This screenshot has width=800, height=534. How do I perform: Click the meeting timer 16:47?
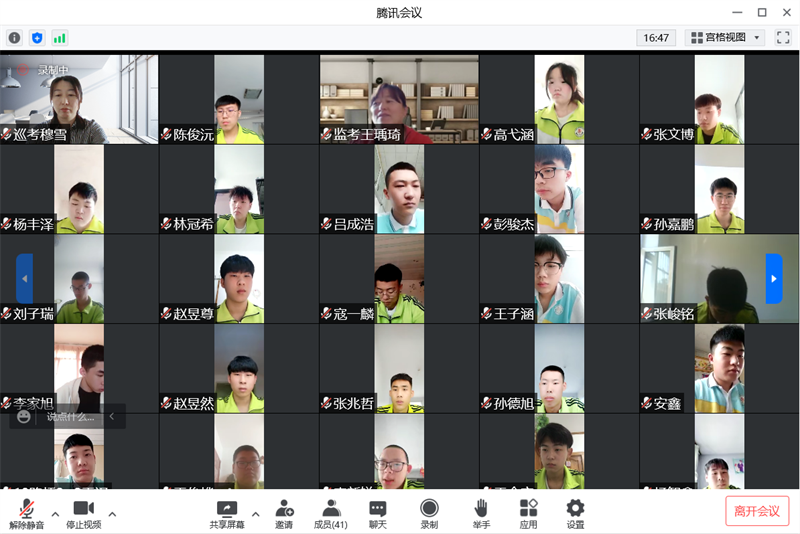[656, 38]
